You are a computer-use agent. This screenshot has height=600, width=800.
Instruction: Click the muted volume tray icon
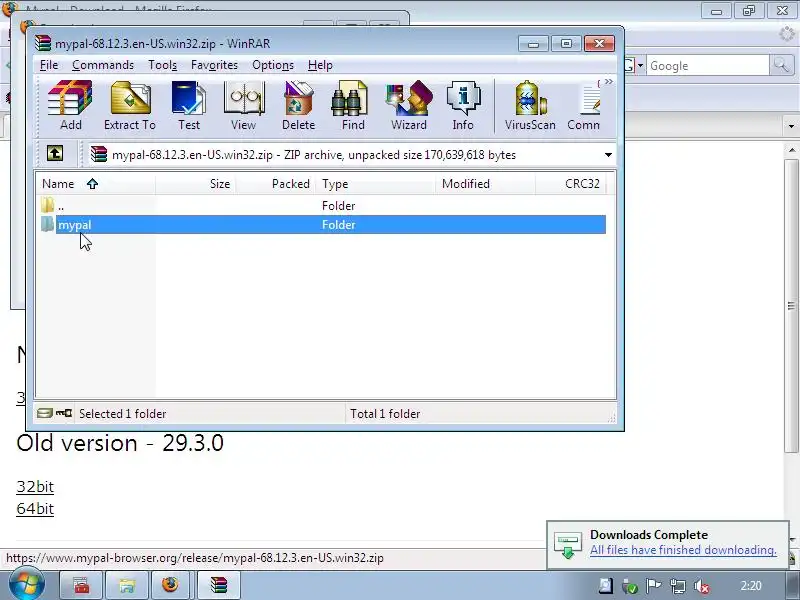[703, 586]
